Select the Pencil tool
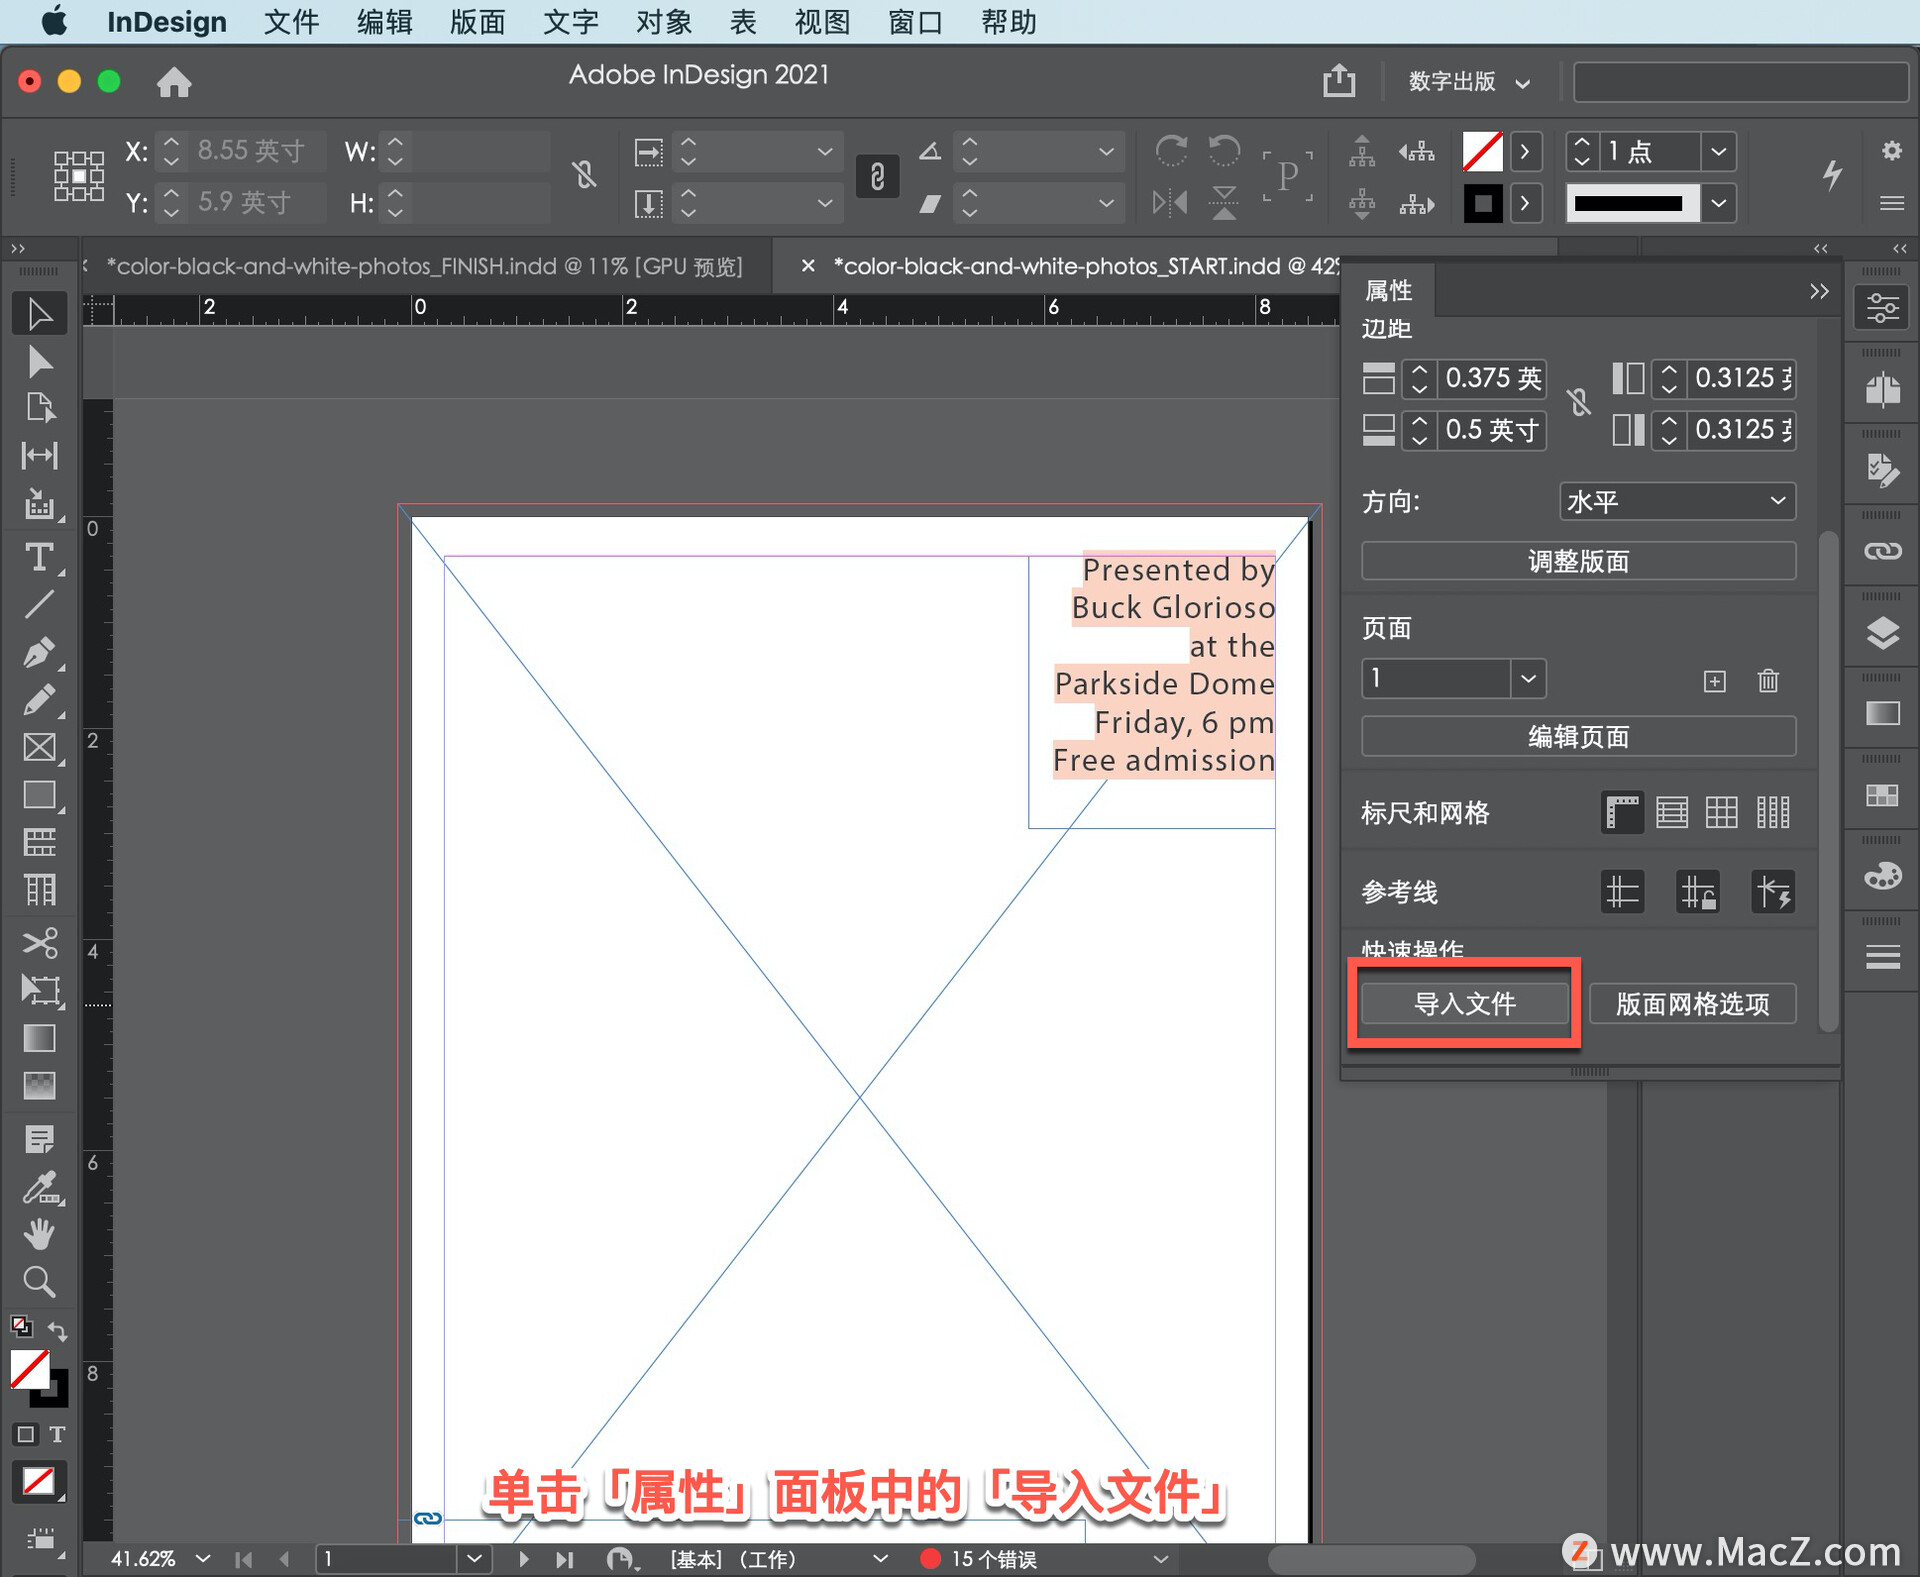This screenshot has height=1577, width=1920. click(x=39, y=700)
